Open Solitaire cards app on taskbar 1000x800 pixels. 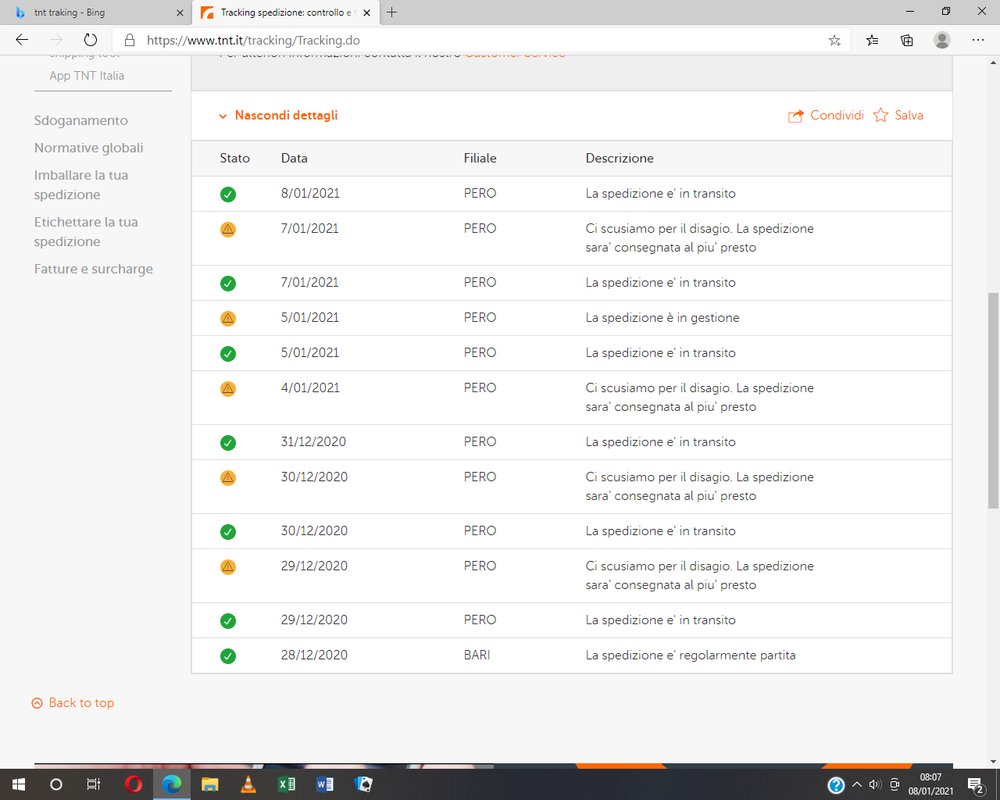tap(363, 784)
